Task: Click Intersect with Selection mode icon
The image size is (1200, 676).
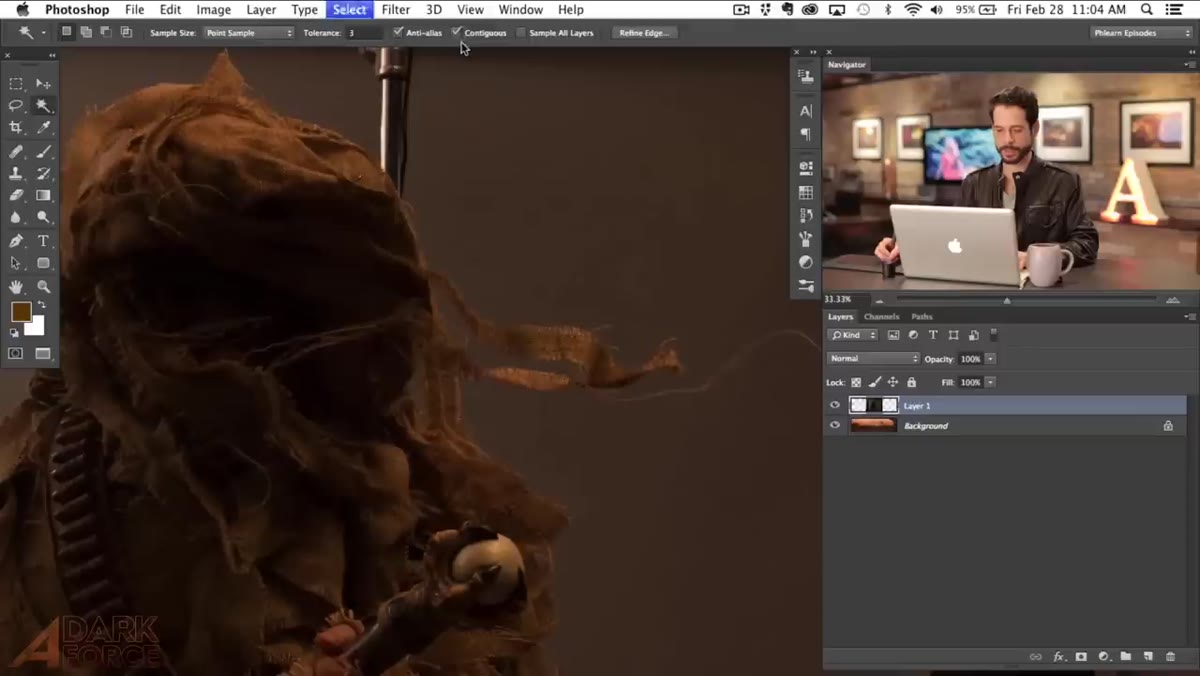Action: point(126,32)
